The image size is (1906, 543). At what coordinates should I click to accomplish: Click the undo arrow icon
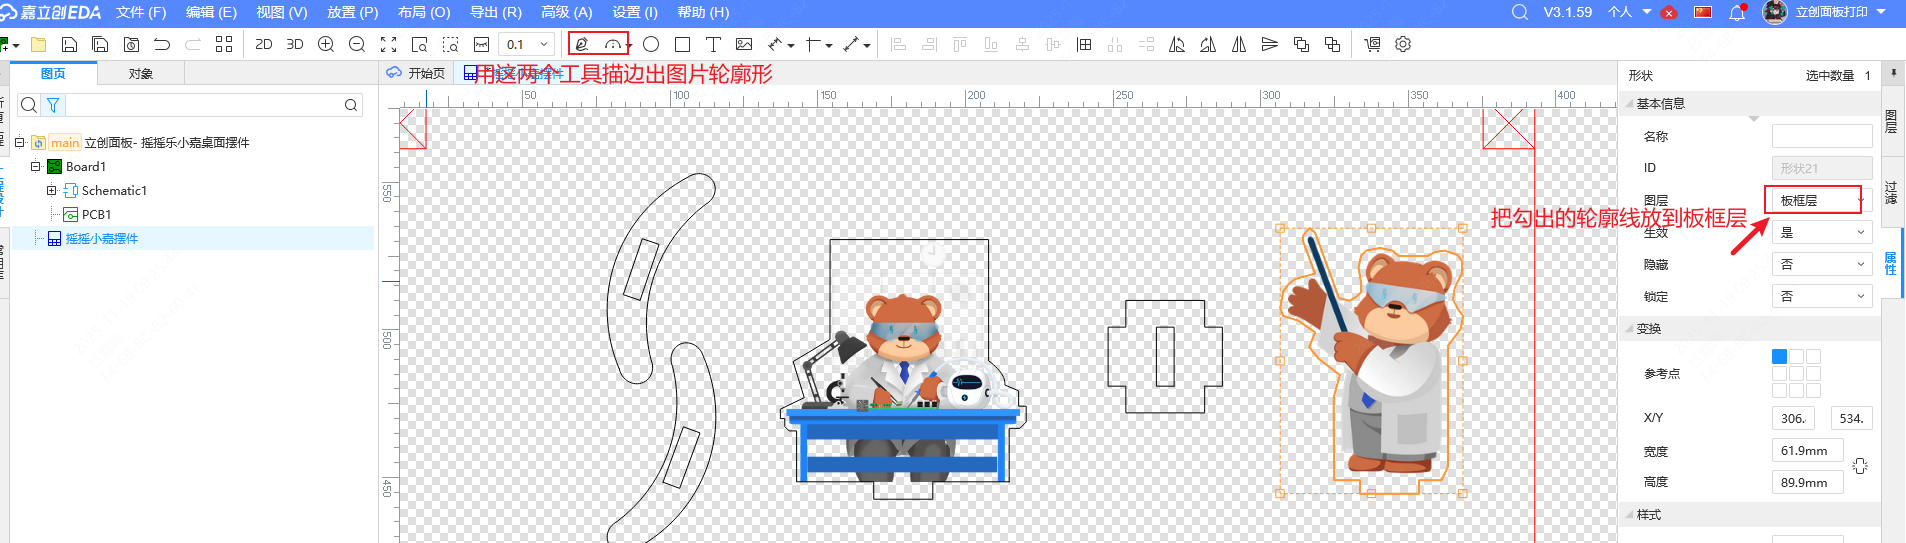(162, 44)
